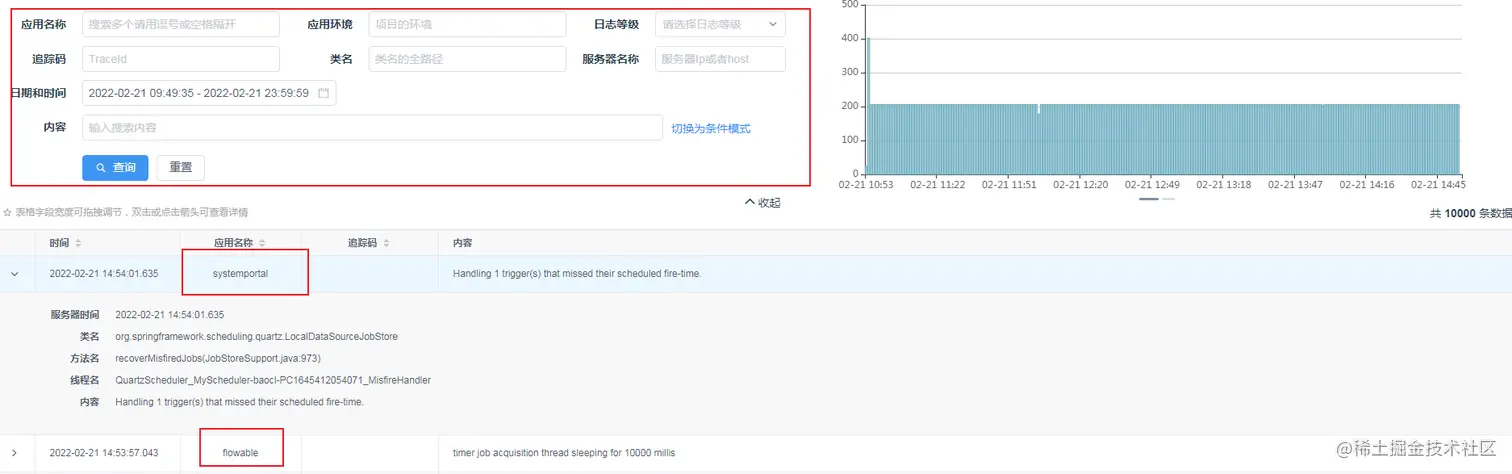
Task: Open the 日期和时间 date range picker
Action: tap(209, 93)
